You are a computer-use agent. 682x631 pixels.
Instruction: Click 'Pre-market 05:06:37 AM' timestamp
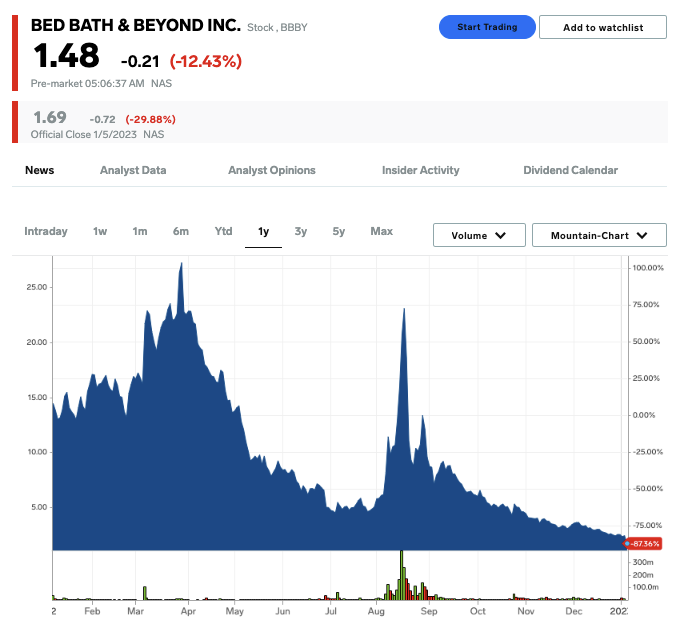tap(87, 83)
